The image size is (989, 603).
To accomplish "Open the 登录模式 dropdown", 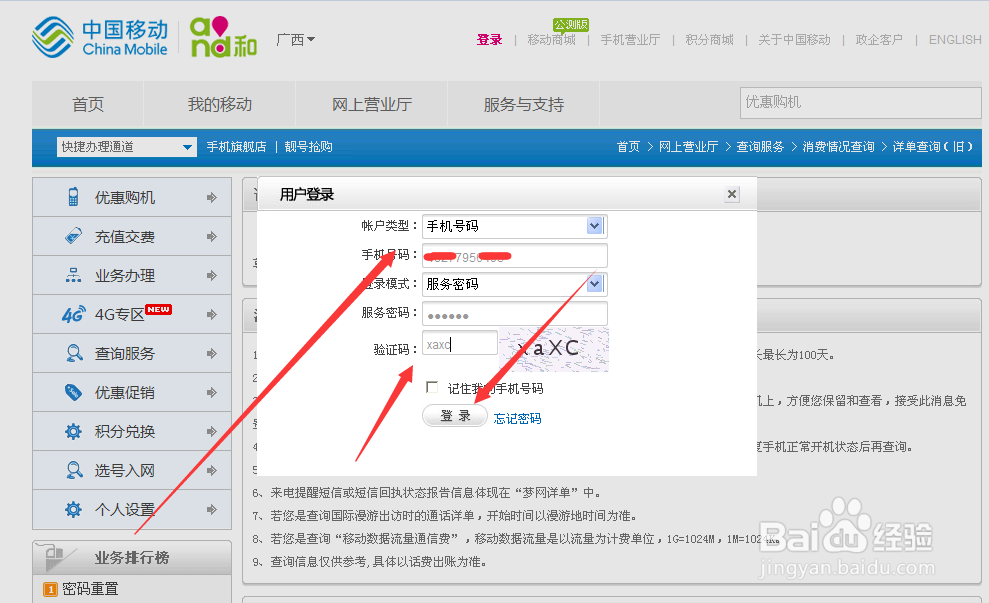I will [x=515, y=284].
